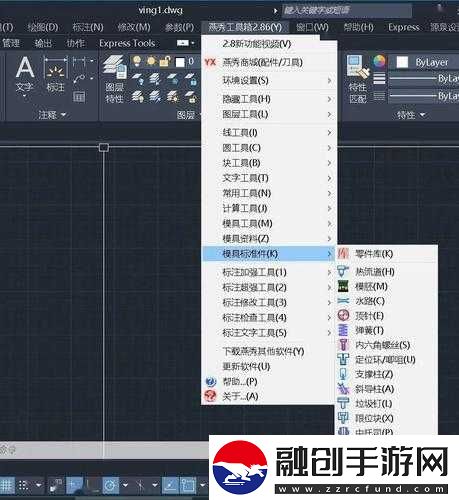Screen dimensions: 459x500
Task: Expand 线工具(I) submenu arrow
Action: [329, 133]
